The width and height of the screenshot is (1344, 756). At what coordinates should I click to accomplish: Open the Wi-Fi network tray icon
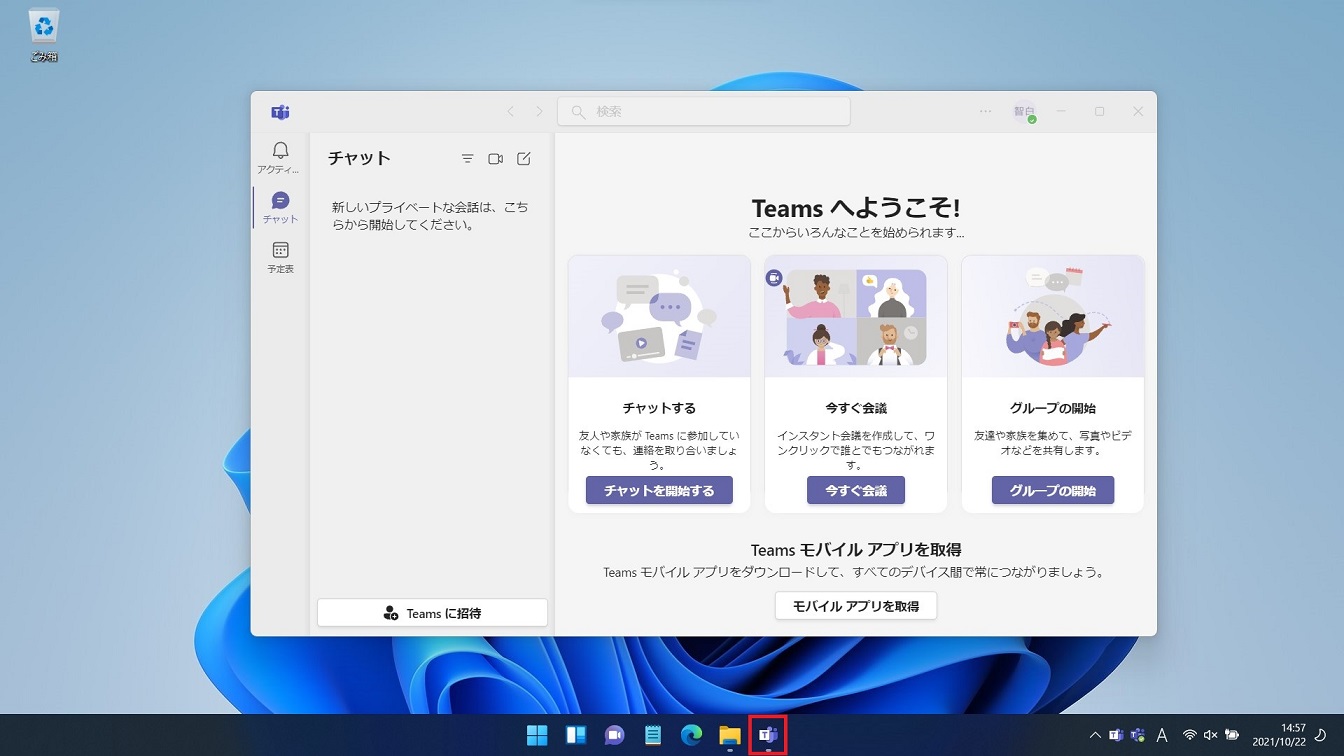[x=1190, y=735]
